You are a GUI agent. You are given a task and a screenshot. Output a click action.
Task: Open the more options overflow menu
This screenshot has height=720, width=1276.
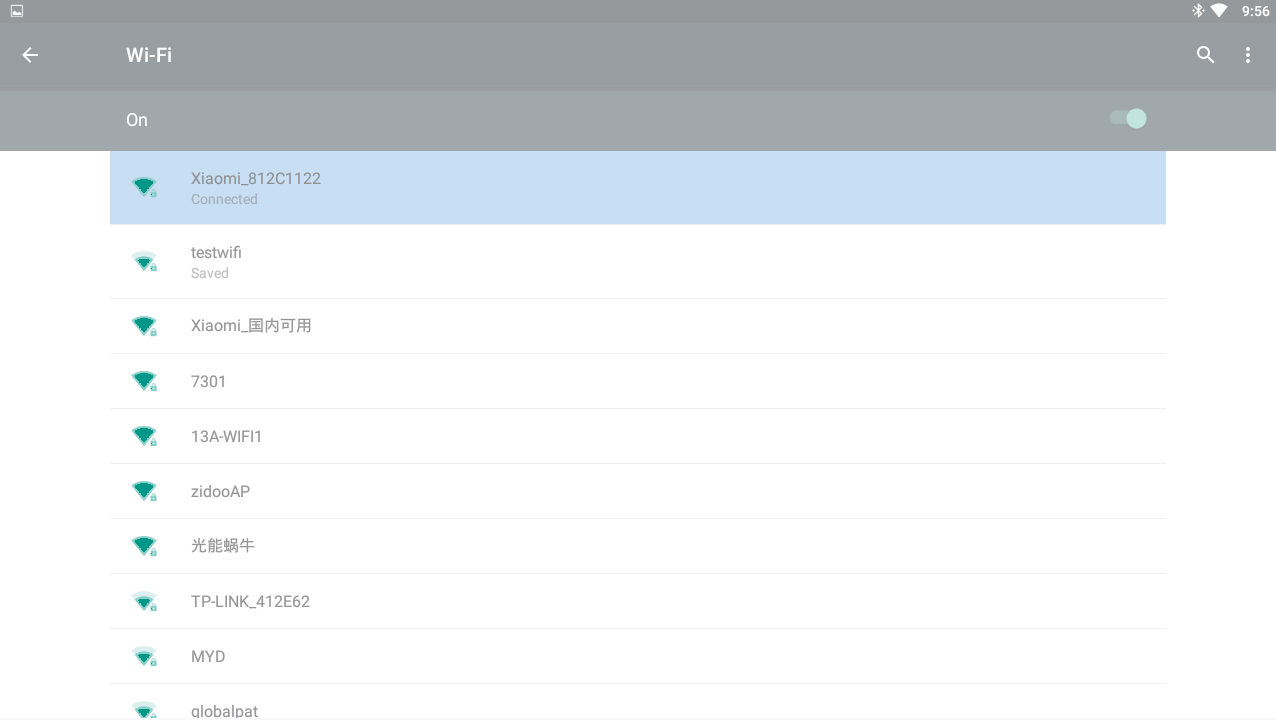point(1247,55)
